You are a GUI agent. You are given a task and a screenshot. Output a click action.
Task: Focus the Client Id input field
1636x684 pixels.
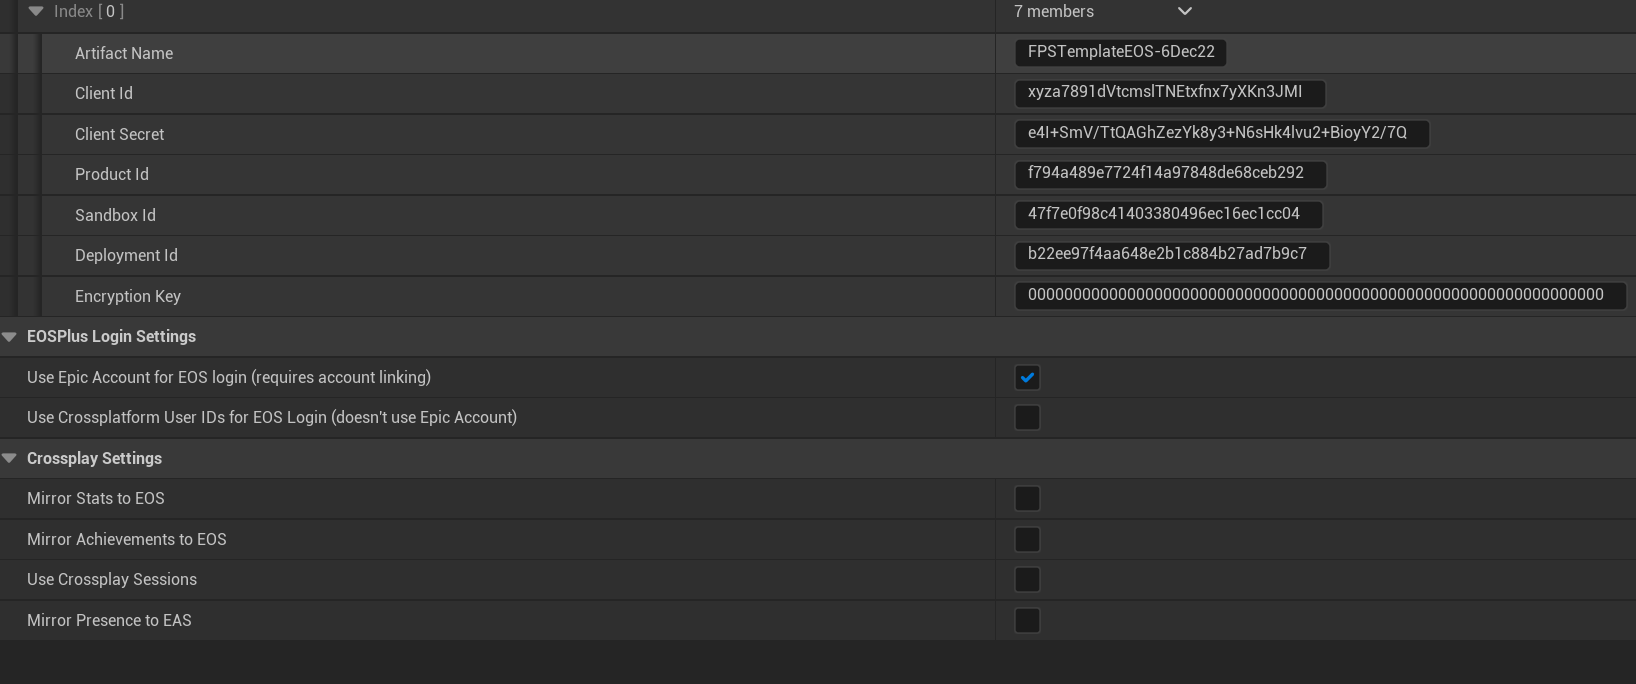point(1169,93)
